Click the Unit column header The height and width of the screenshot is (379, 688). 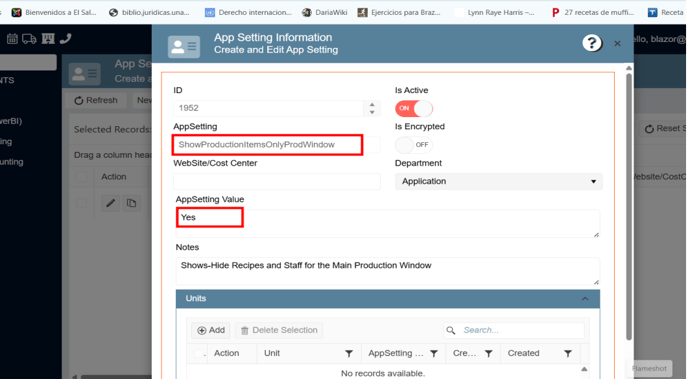pos(272,354)
